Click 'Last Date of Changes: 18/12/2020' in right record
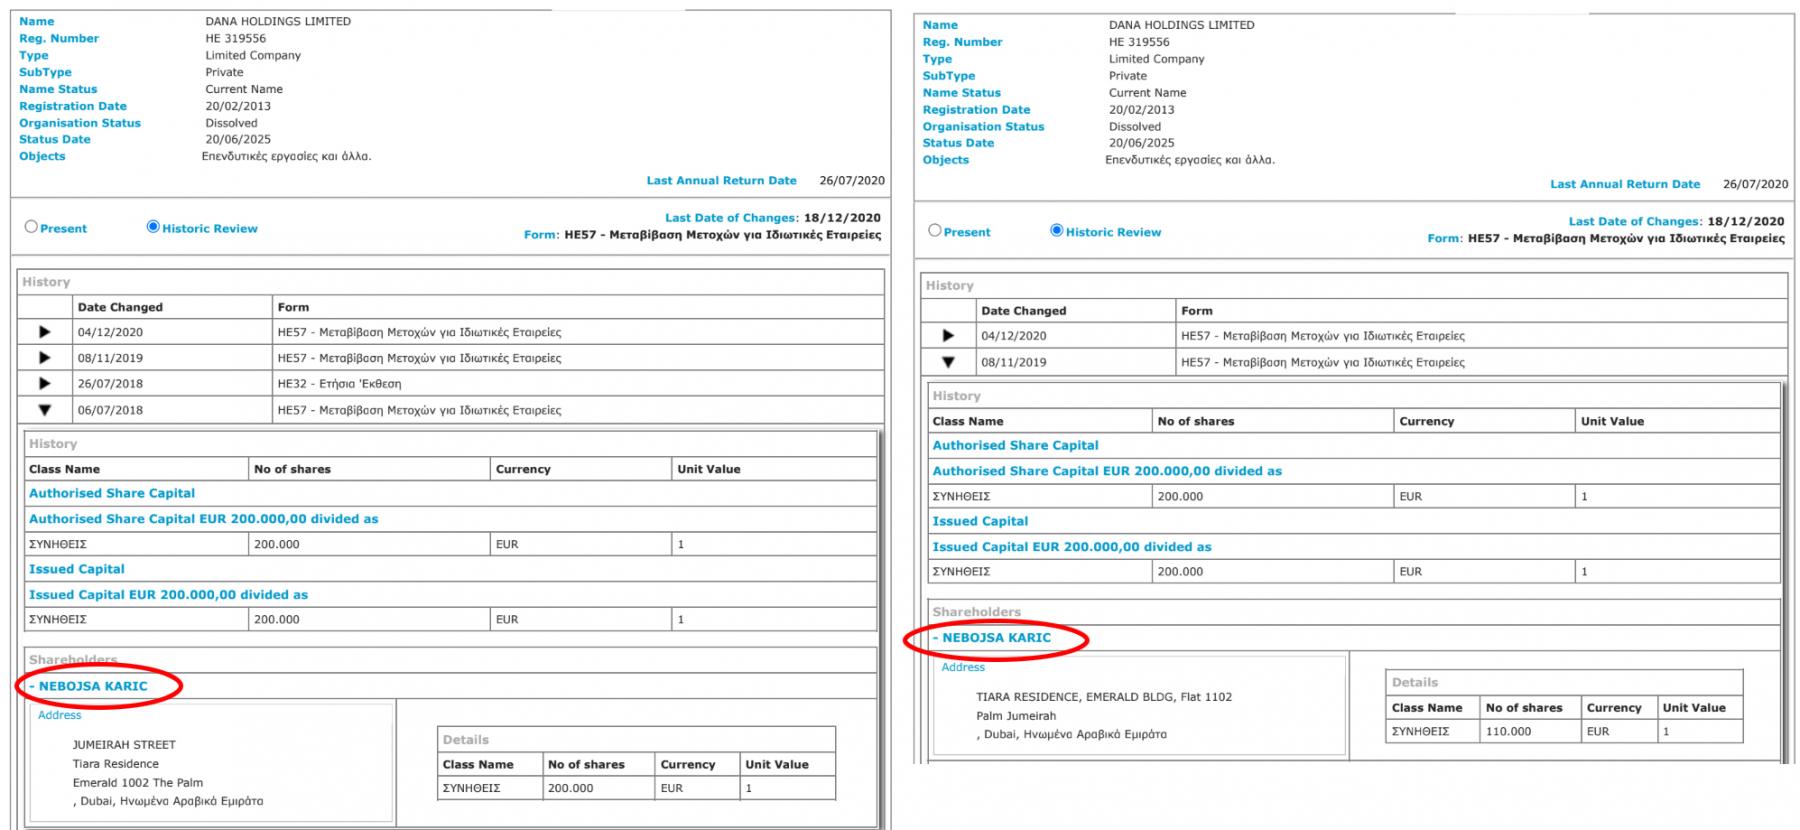Viewport: 1800px width, 830px height. point(1676,221)
